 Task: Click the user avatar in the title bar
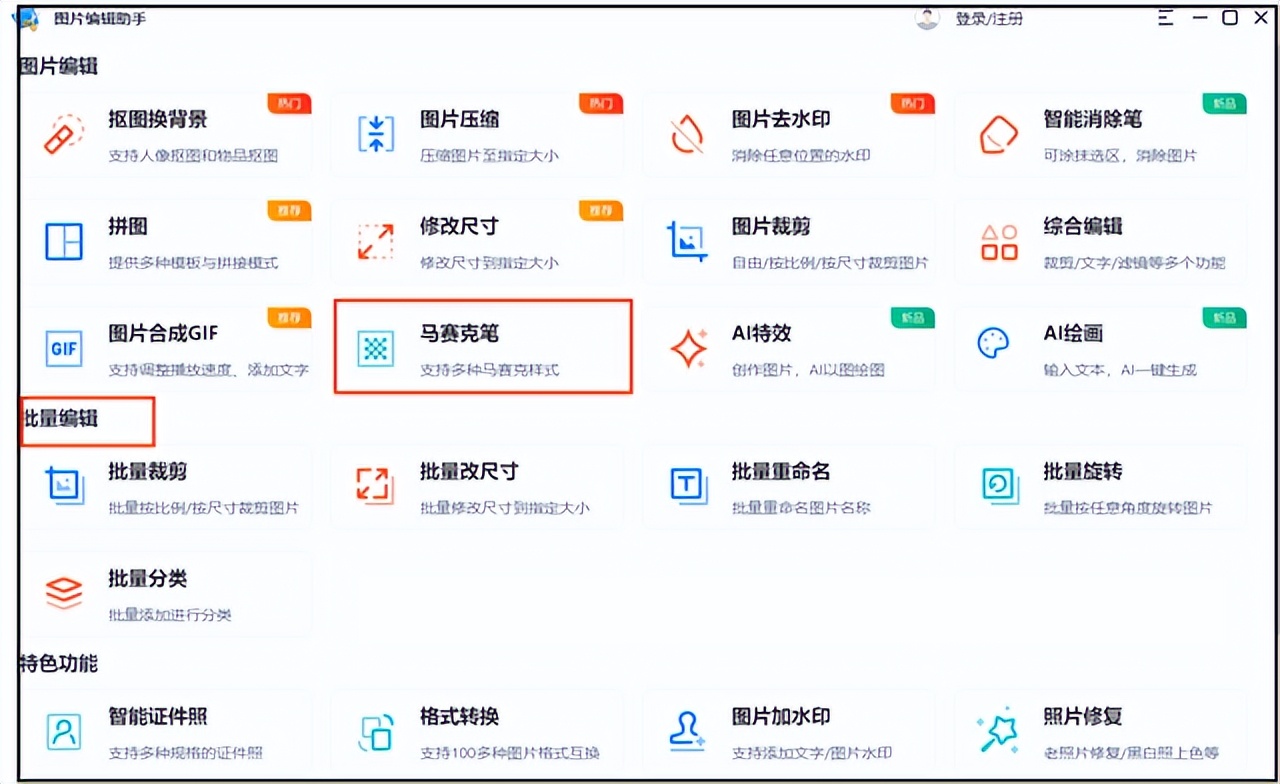coord(927,18)
